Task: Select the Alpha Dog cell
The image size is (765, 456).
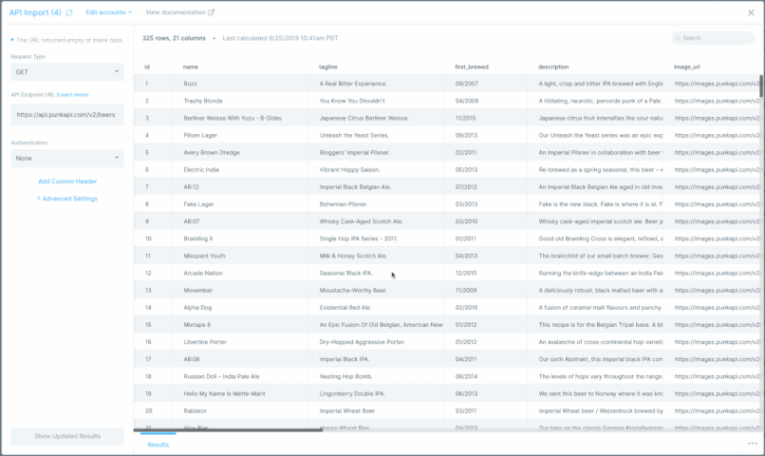Action: coord(240,308)
